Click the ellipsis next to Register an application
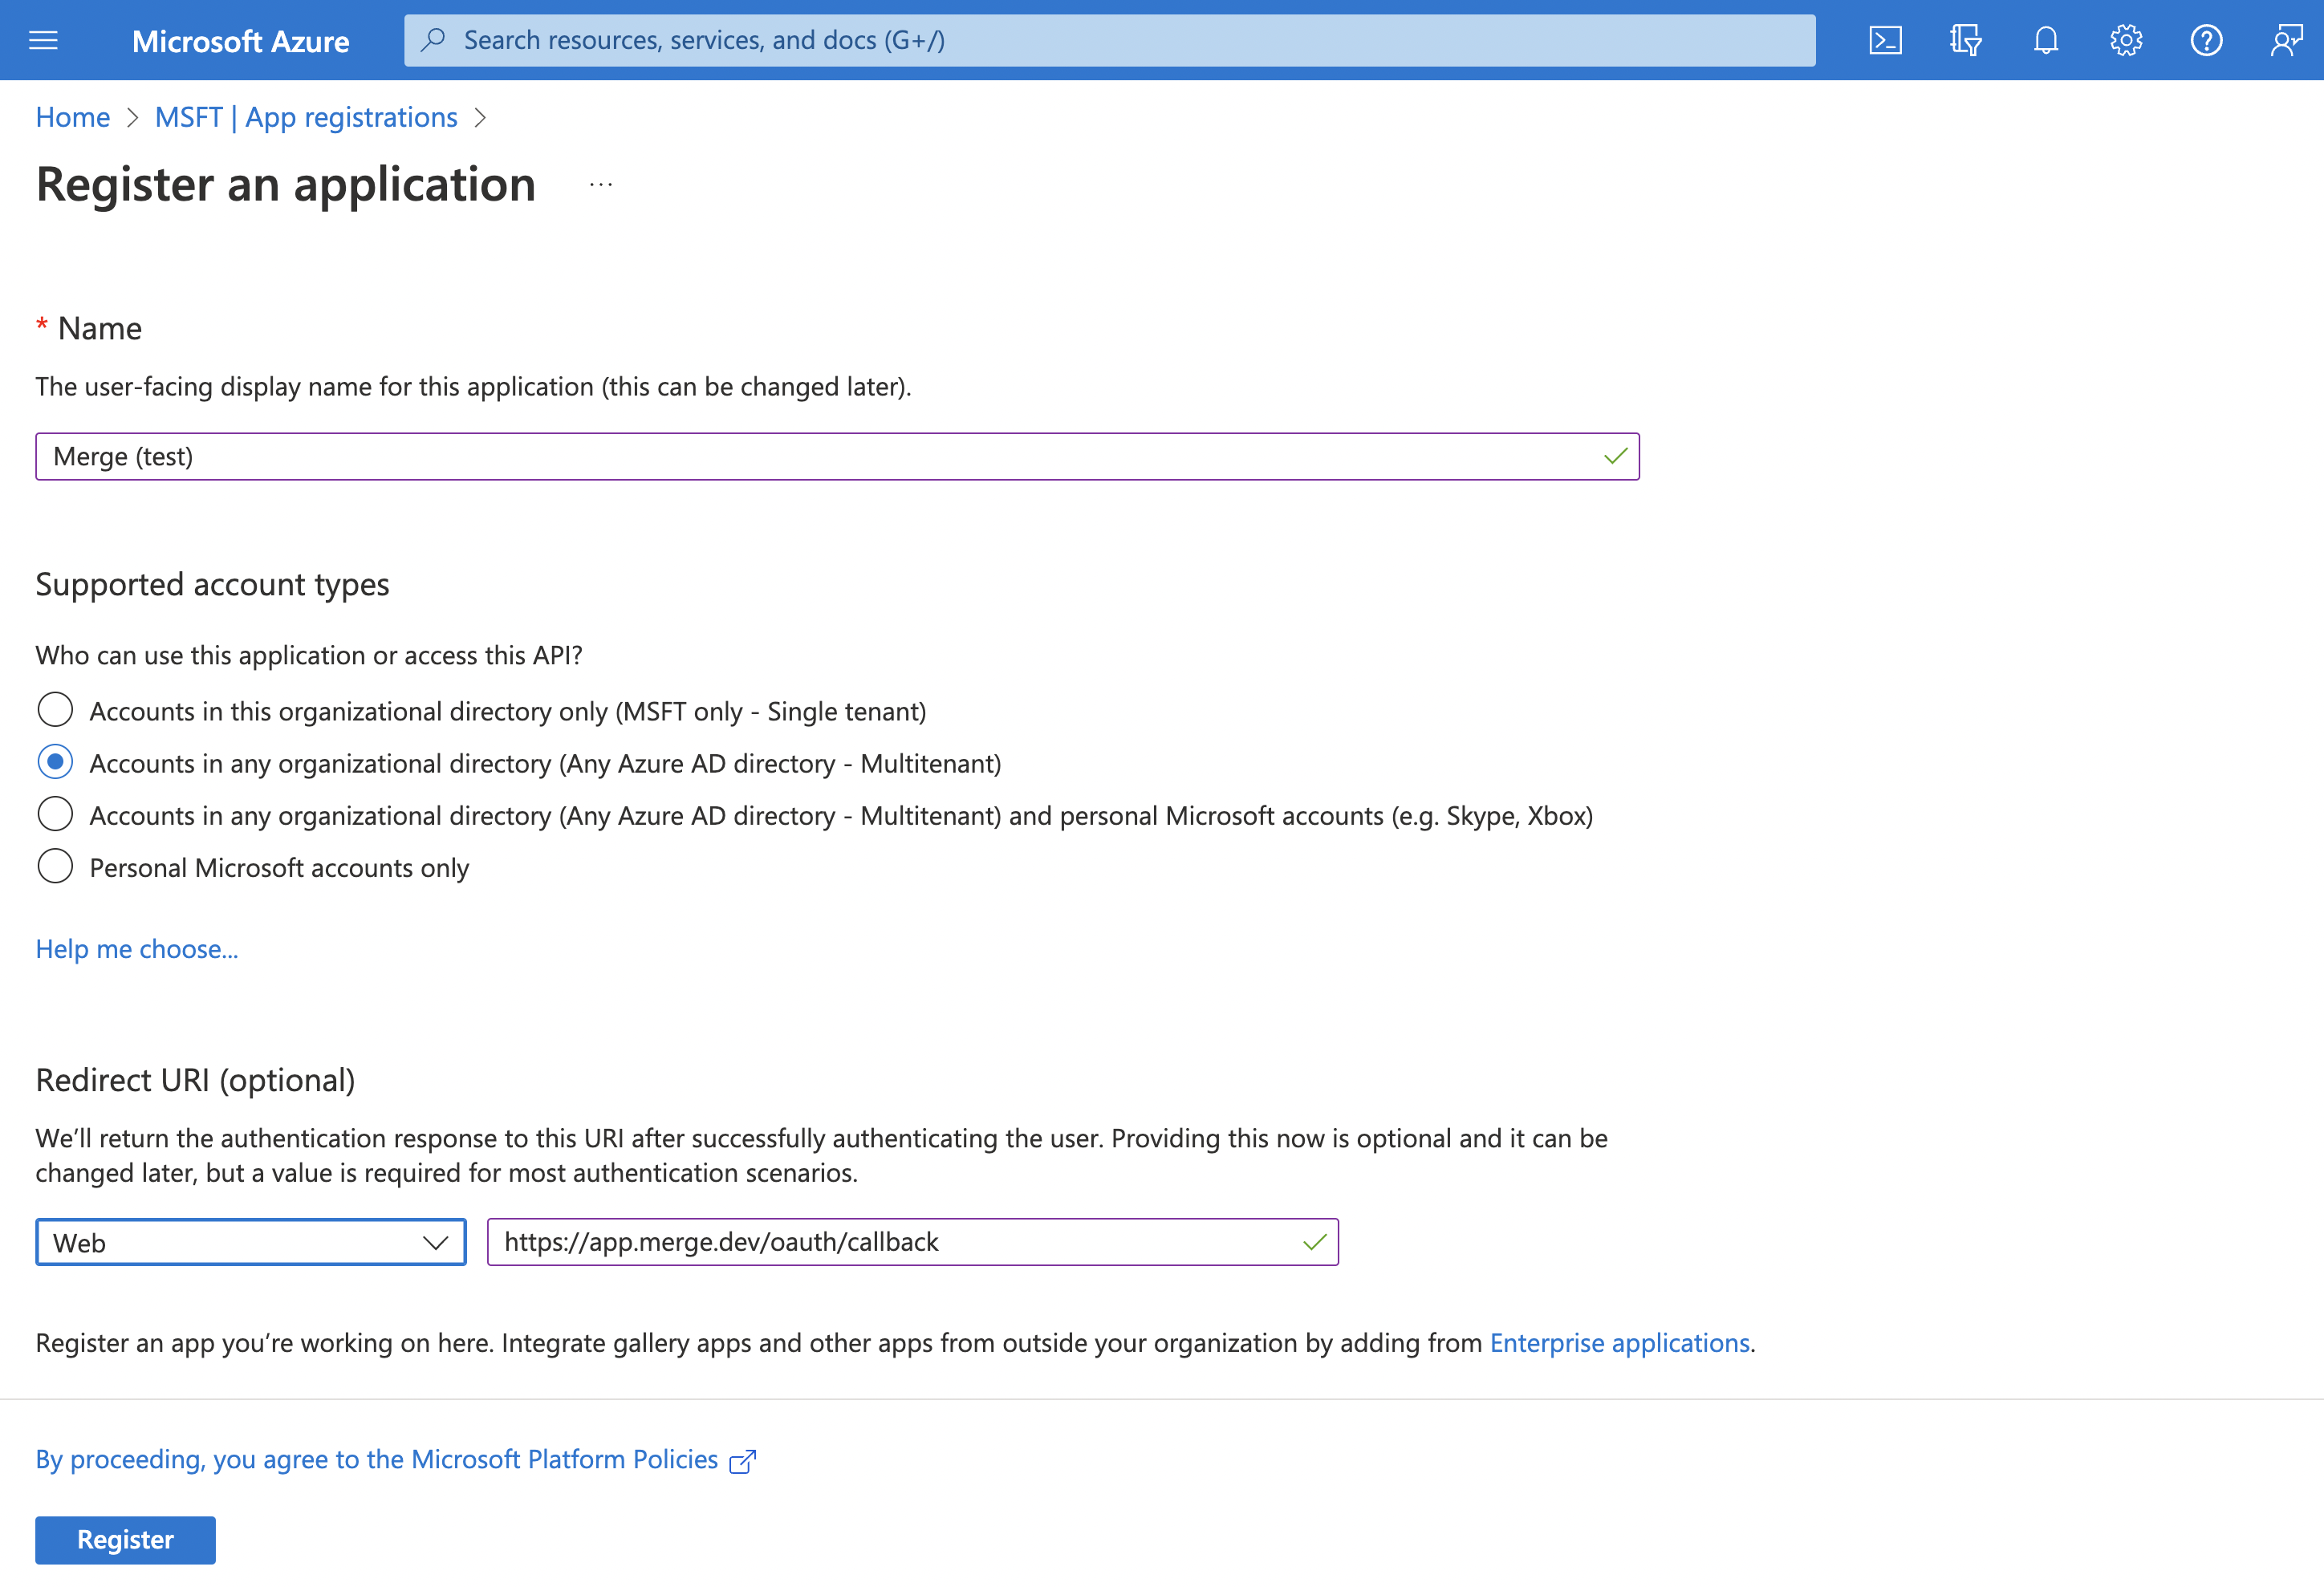This screenshot has height=1587, width=2324. click(601, 185)
